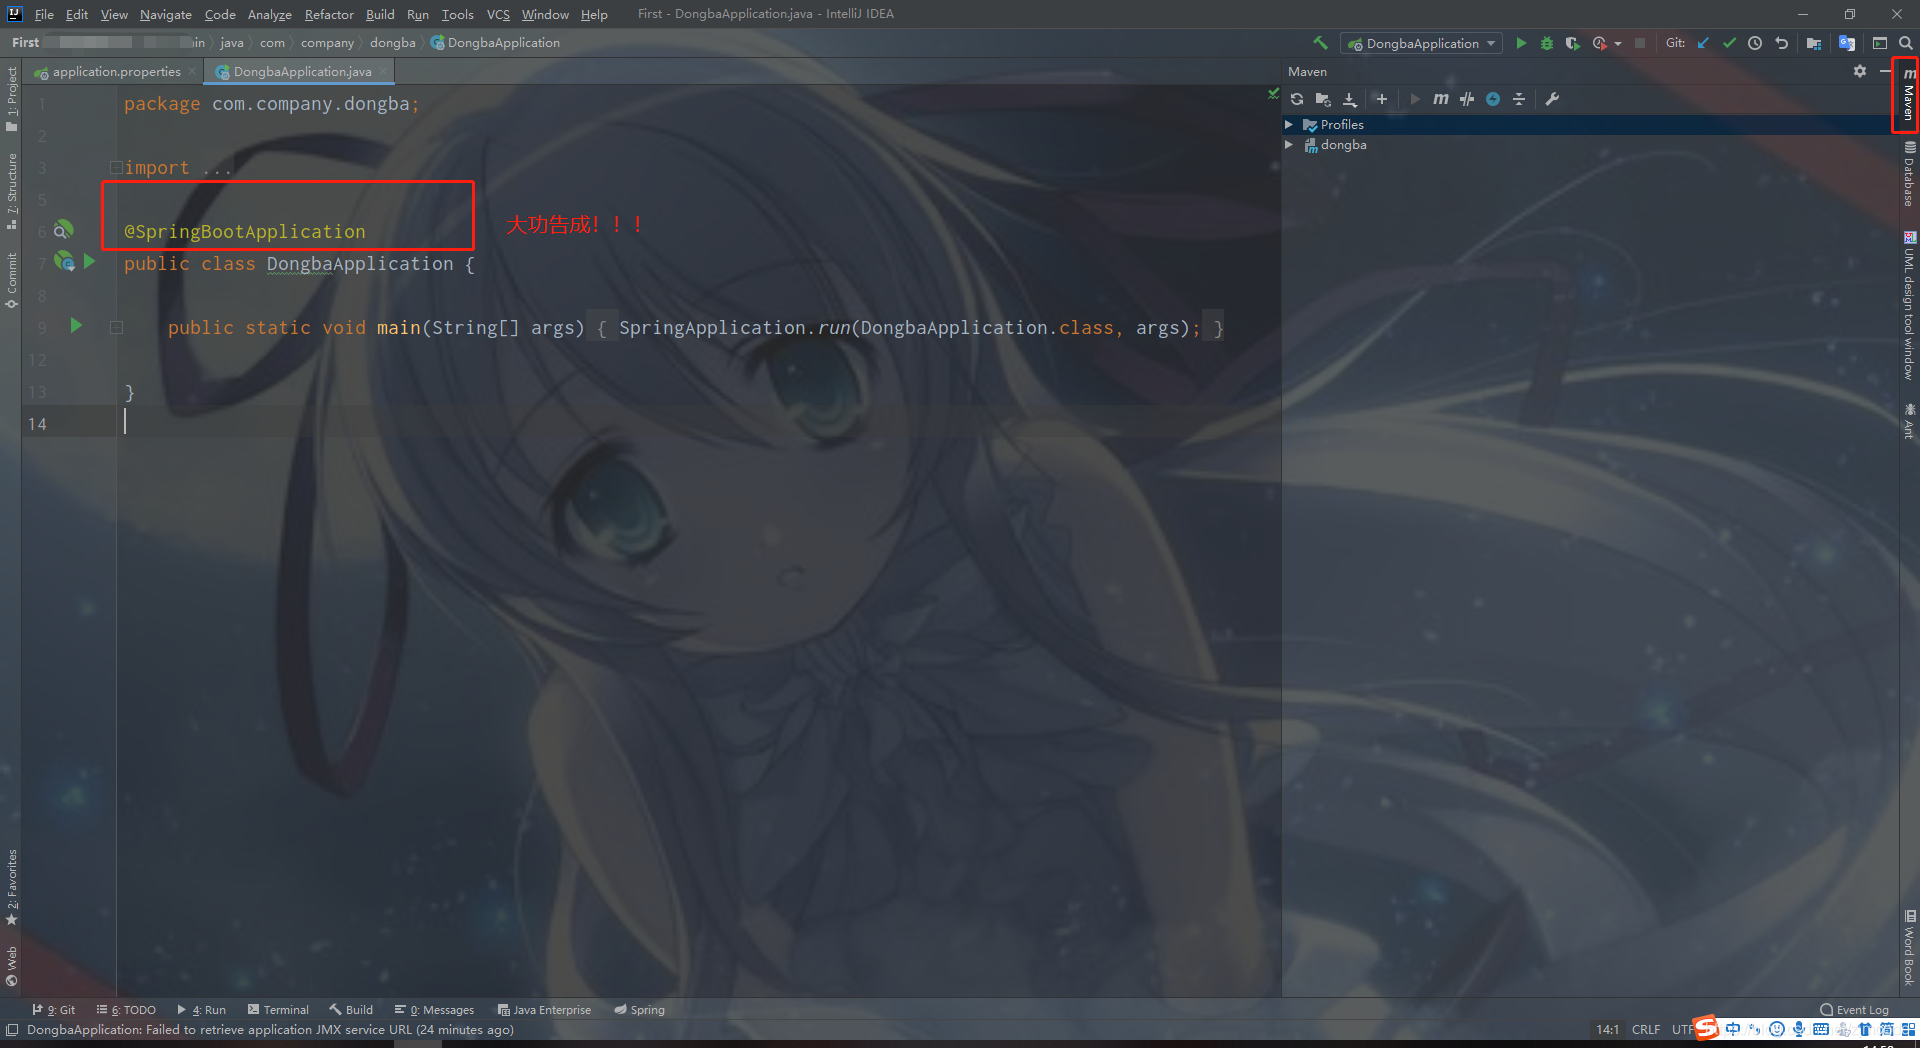Image resolution: width=1920 pixels, height=1048 pixels.
Task: Open the Favorites tool window
Action: [11, 887]
